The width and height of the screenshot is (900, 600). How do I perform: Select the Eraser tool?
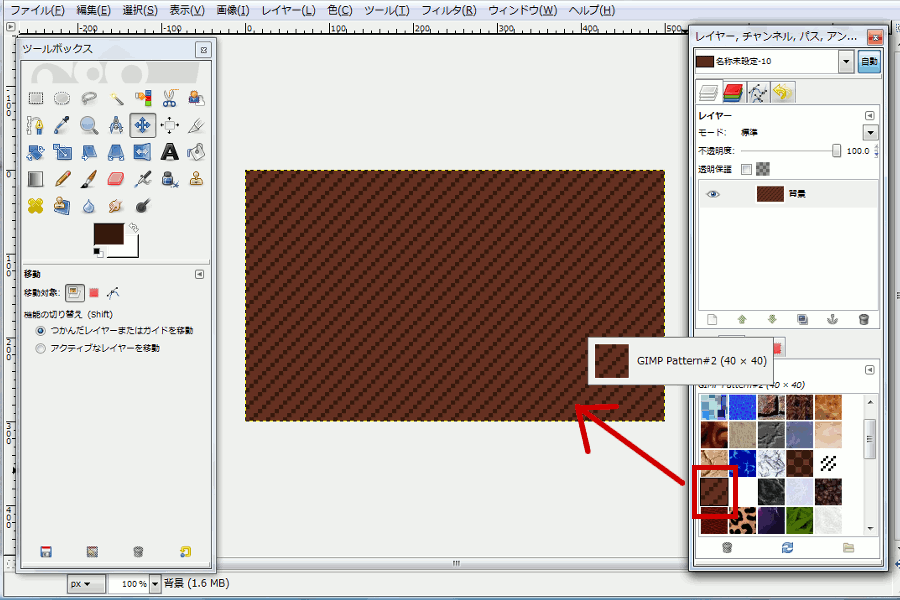point(115,179)
